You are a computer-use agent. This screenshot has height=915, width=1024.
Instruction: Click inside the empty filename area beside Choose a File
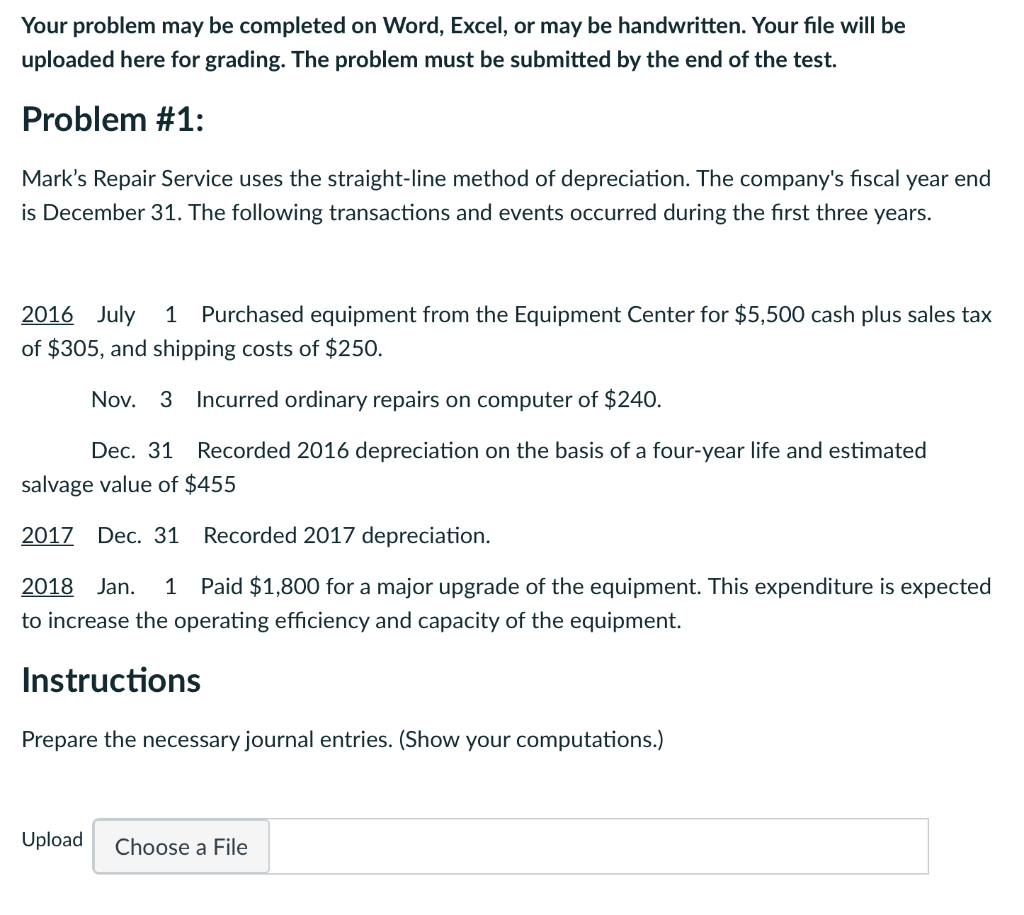[600, 847]
